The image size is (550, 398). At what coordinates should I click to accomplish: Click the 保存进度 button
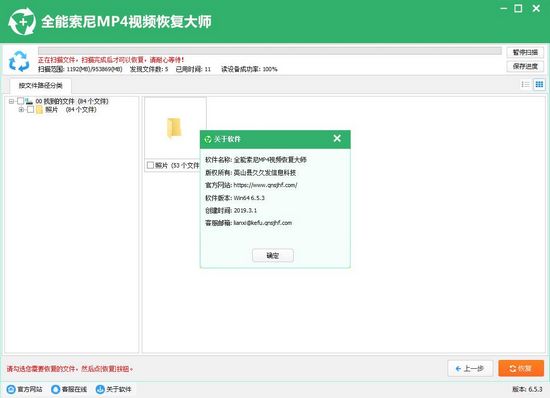(x=525, y=66)
